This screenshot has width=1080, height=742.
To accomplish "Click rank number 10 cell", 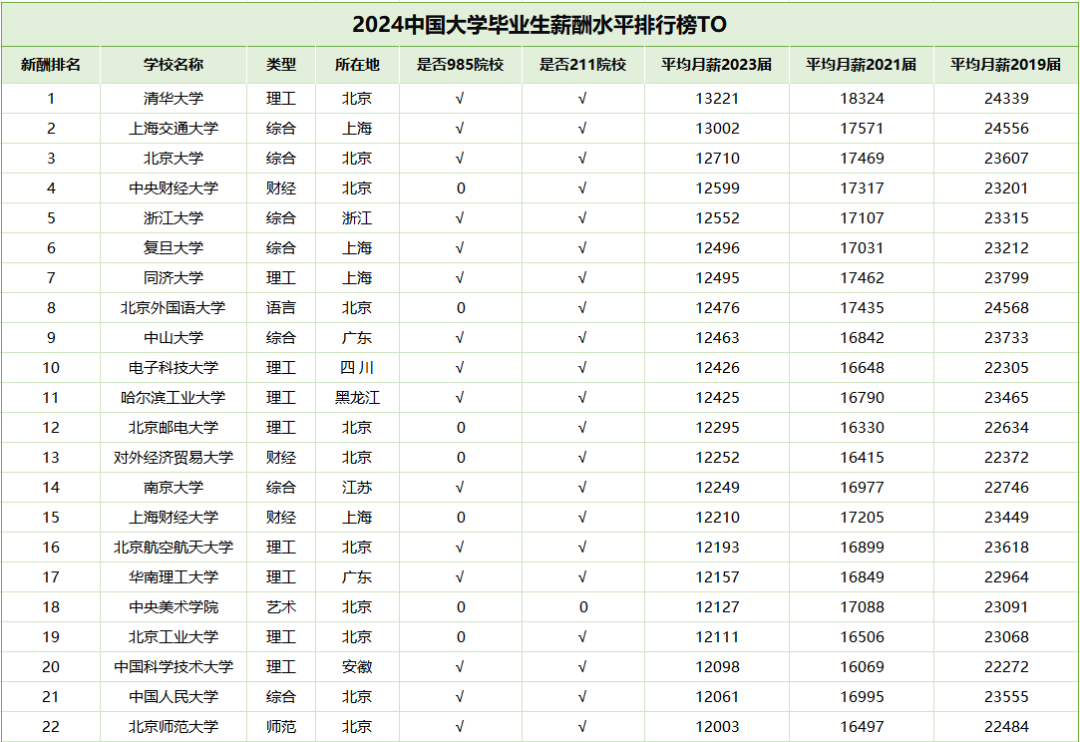I will click(50, 368).
